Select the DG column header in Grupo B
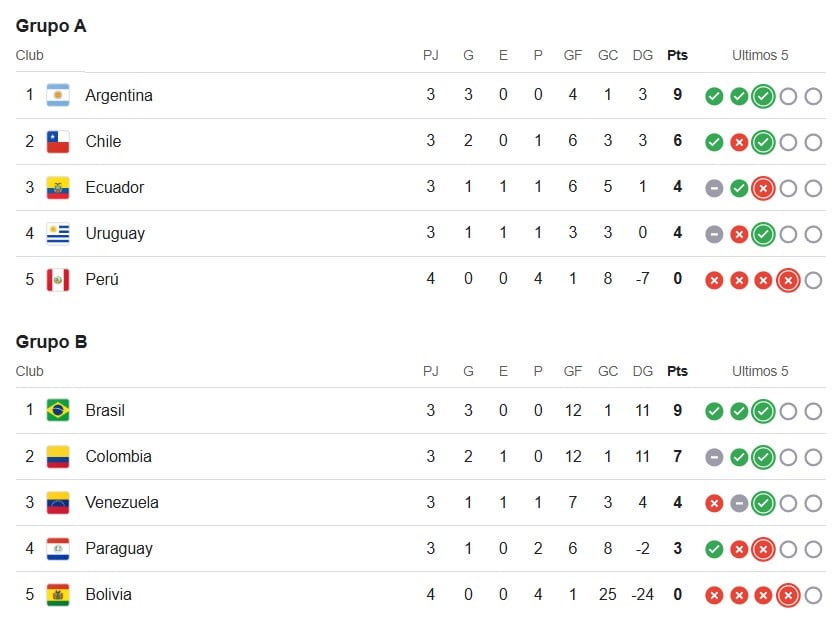Viewport: 837px width, 633px height. coord(643,371)
